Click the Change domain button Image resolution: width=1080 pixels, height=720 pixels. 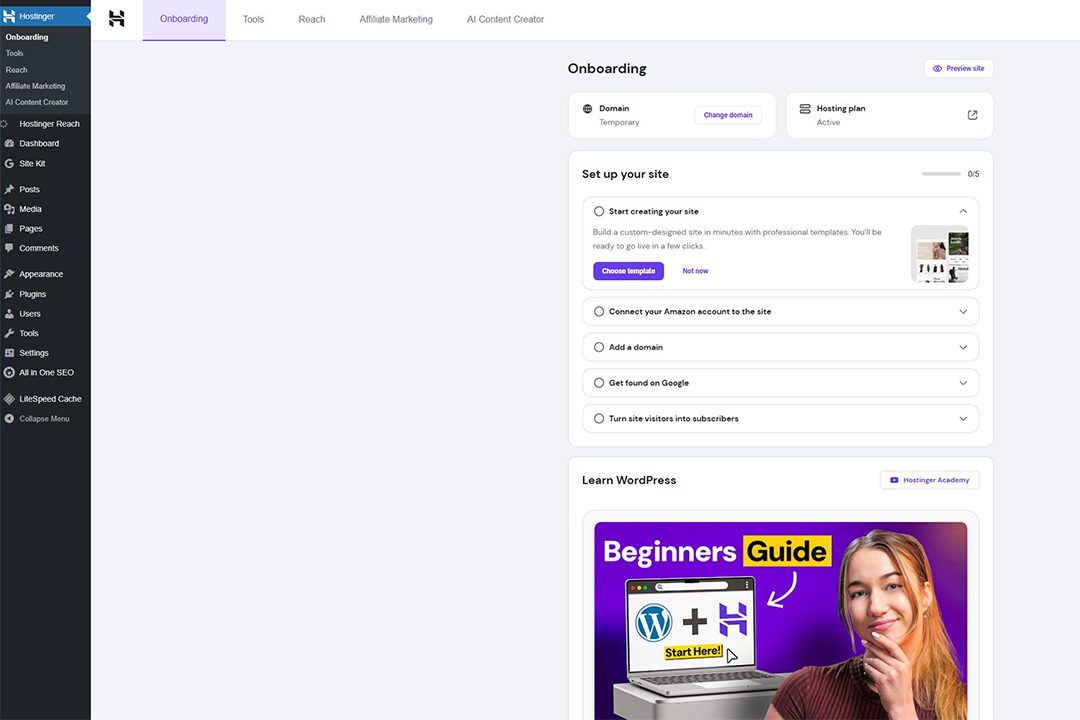(x=728, y=115)
